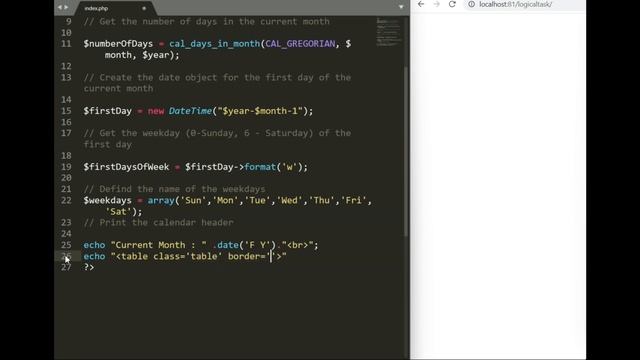Screen dimensions: 640x360
Task: Click browser Forward button
Action: 436,4
